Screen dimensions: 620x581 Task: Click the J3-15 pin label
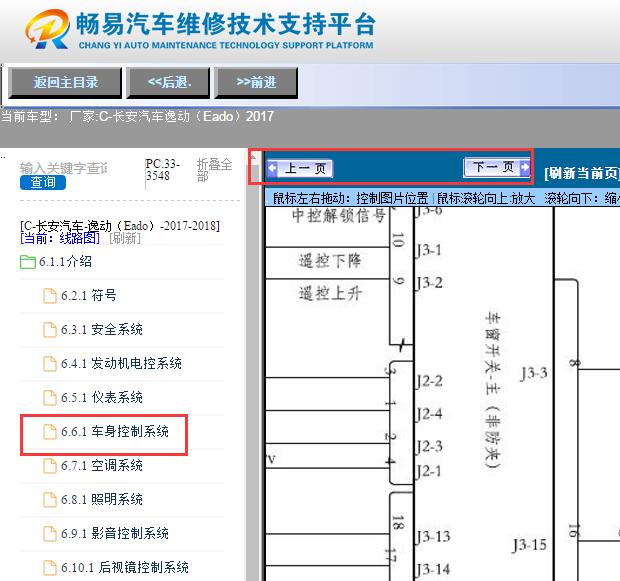click(x=529, y=545)
